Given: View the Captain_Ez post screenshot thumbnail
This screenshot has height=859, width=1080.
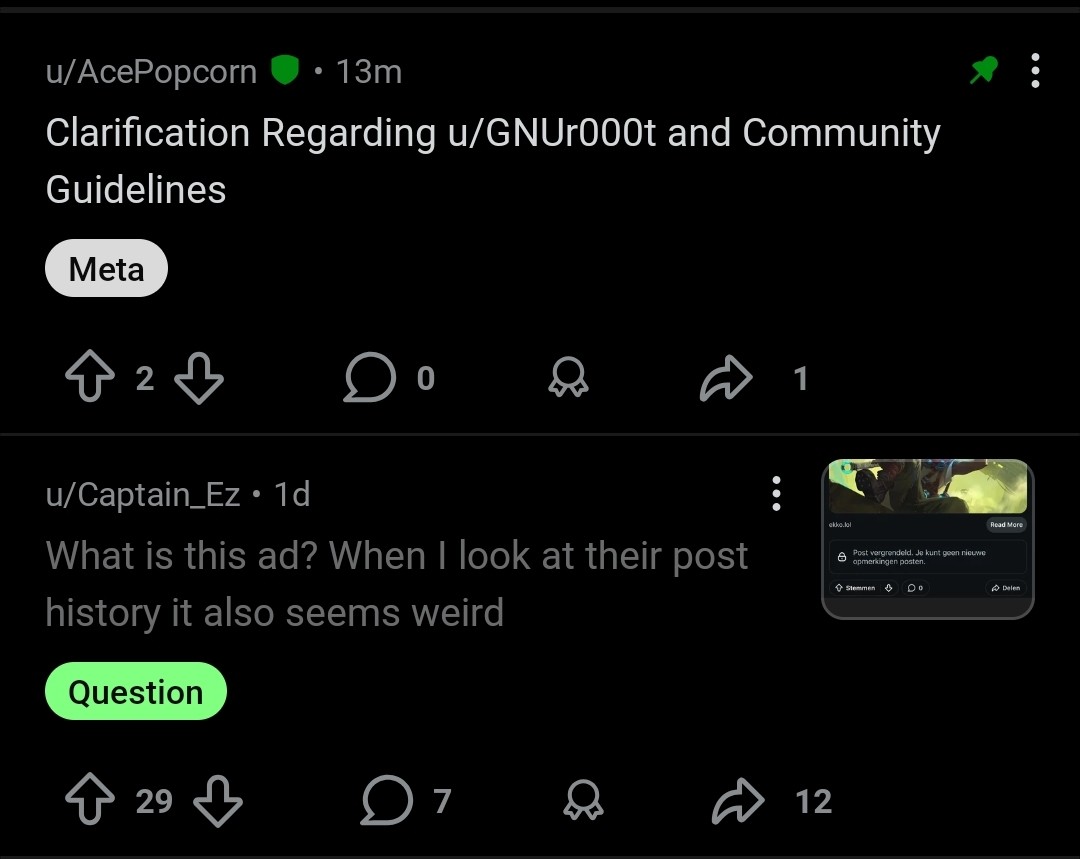Looking at the screenshot, I should [927, 539].
